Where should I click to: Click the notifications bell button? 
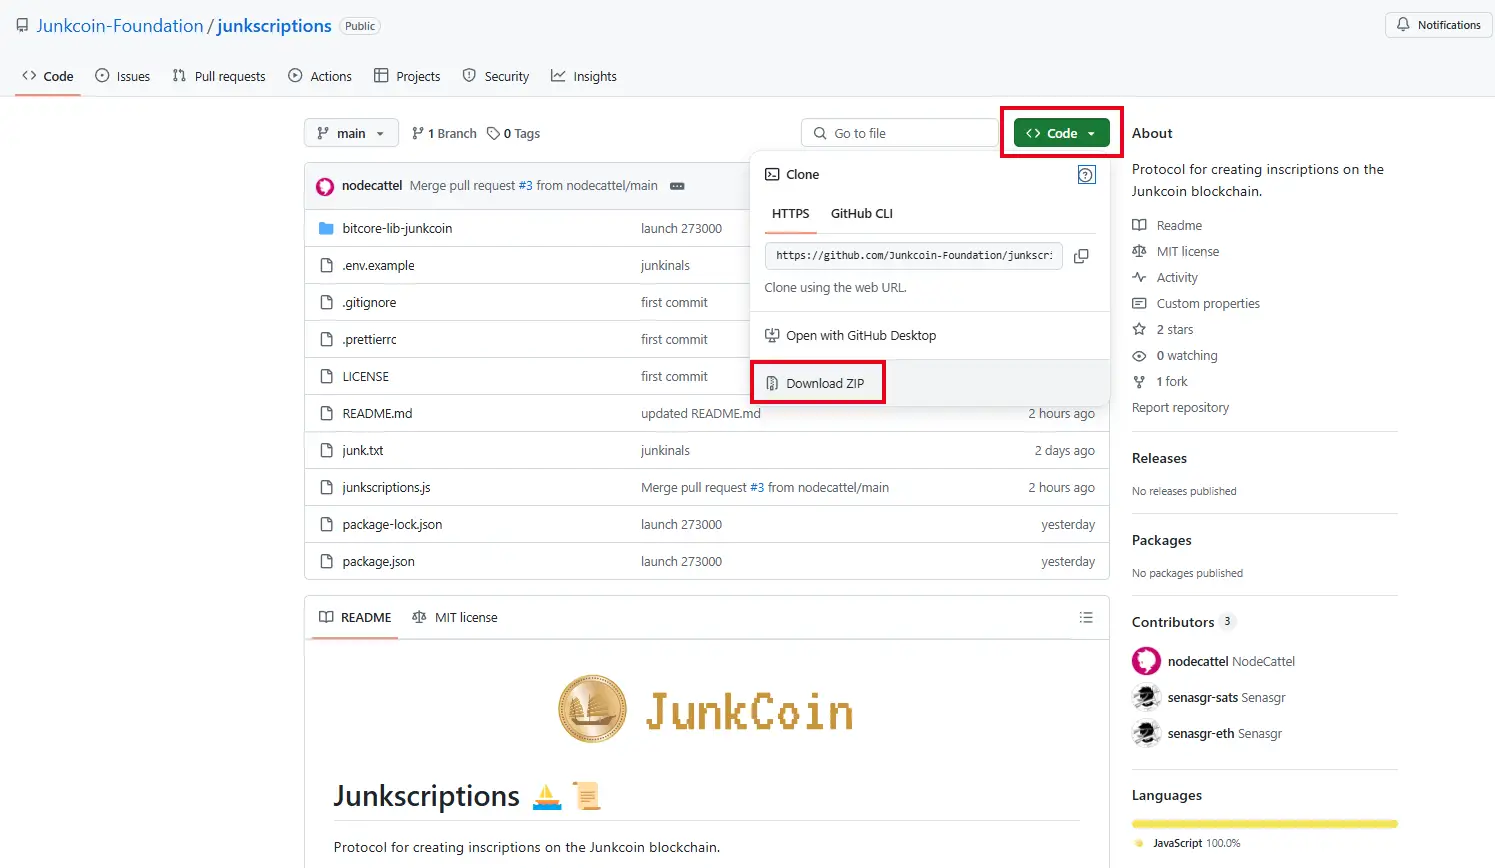coord(1439,25)
